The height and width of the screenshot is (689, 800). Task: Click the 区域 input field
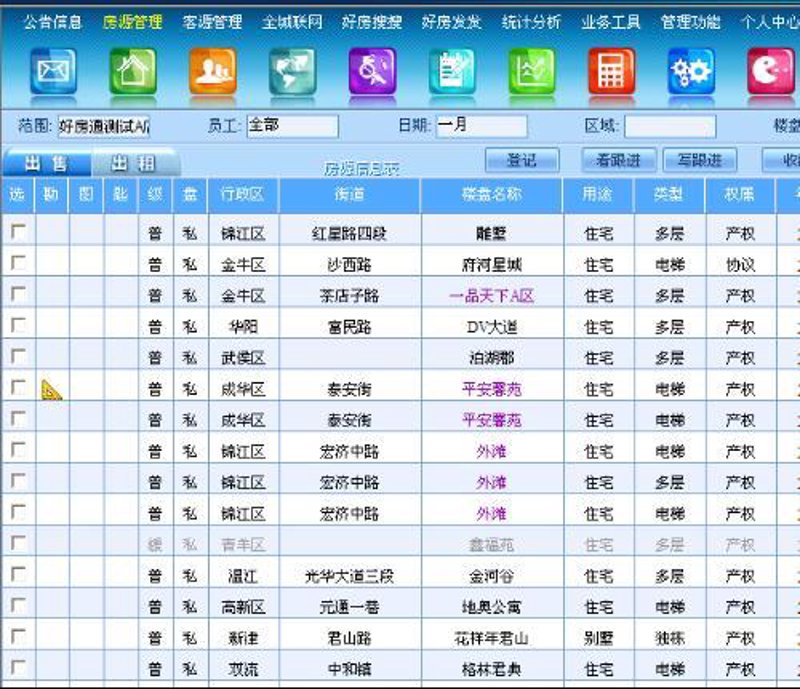[x=670, y=126]
